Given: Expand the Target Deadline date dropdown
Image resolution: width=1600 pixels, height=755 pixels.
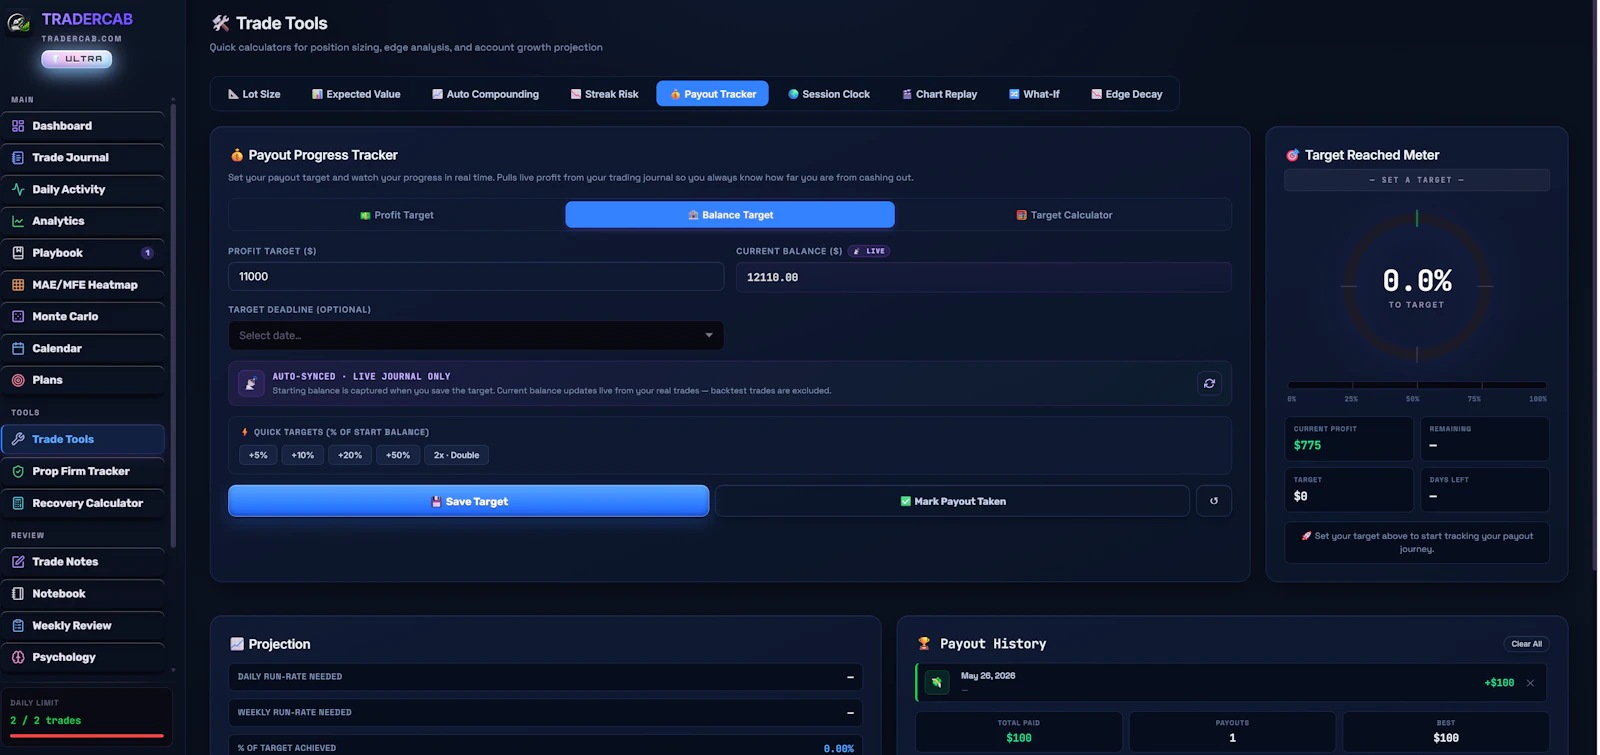Looking at the screenshot, I should click(x=476, y=335).
